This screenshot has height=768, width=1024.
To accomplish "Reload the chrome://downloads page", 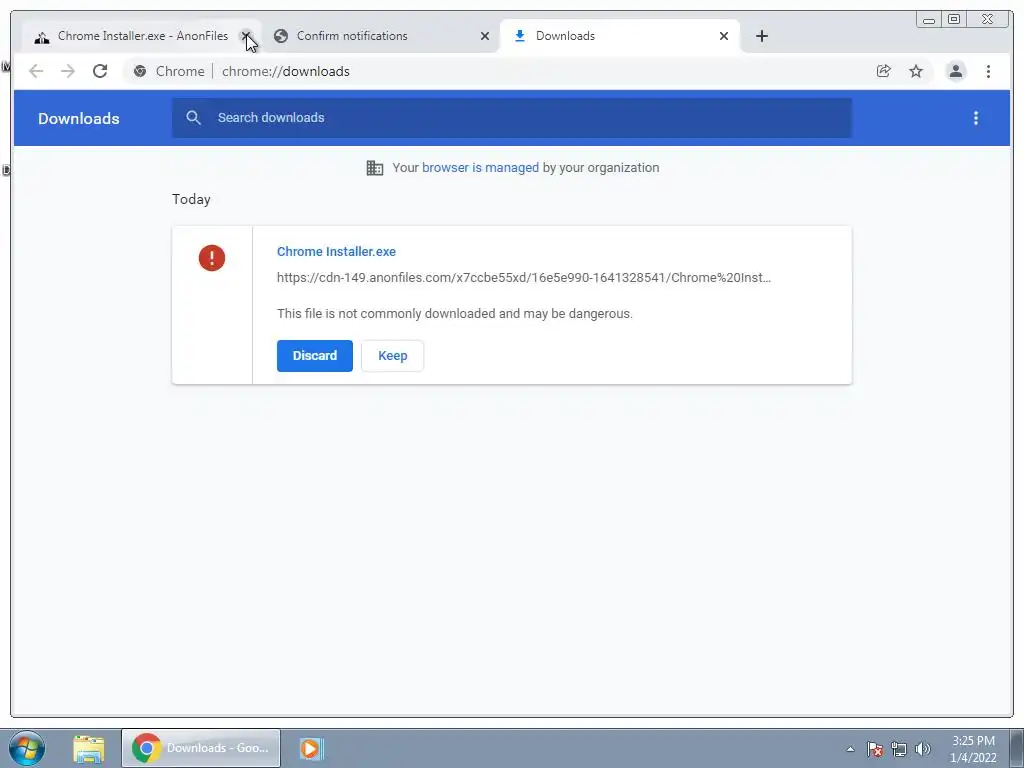I will pos(100,71).
